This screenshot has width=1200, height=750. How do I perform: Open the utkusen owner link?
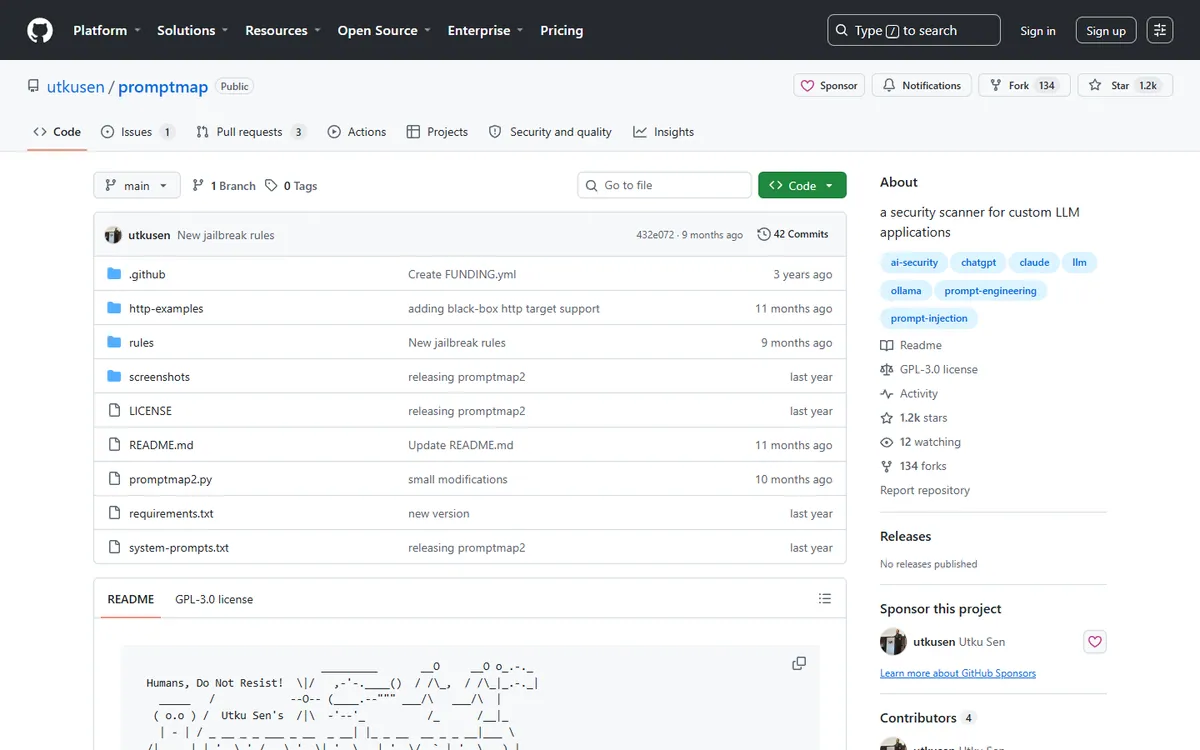click(x=75, y=87)
